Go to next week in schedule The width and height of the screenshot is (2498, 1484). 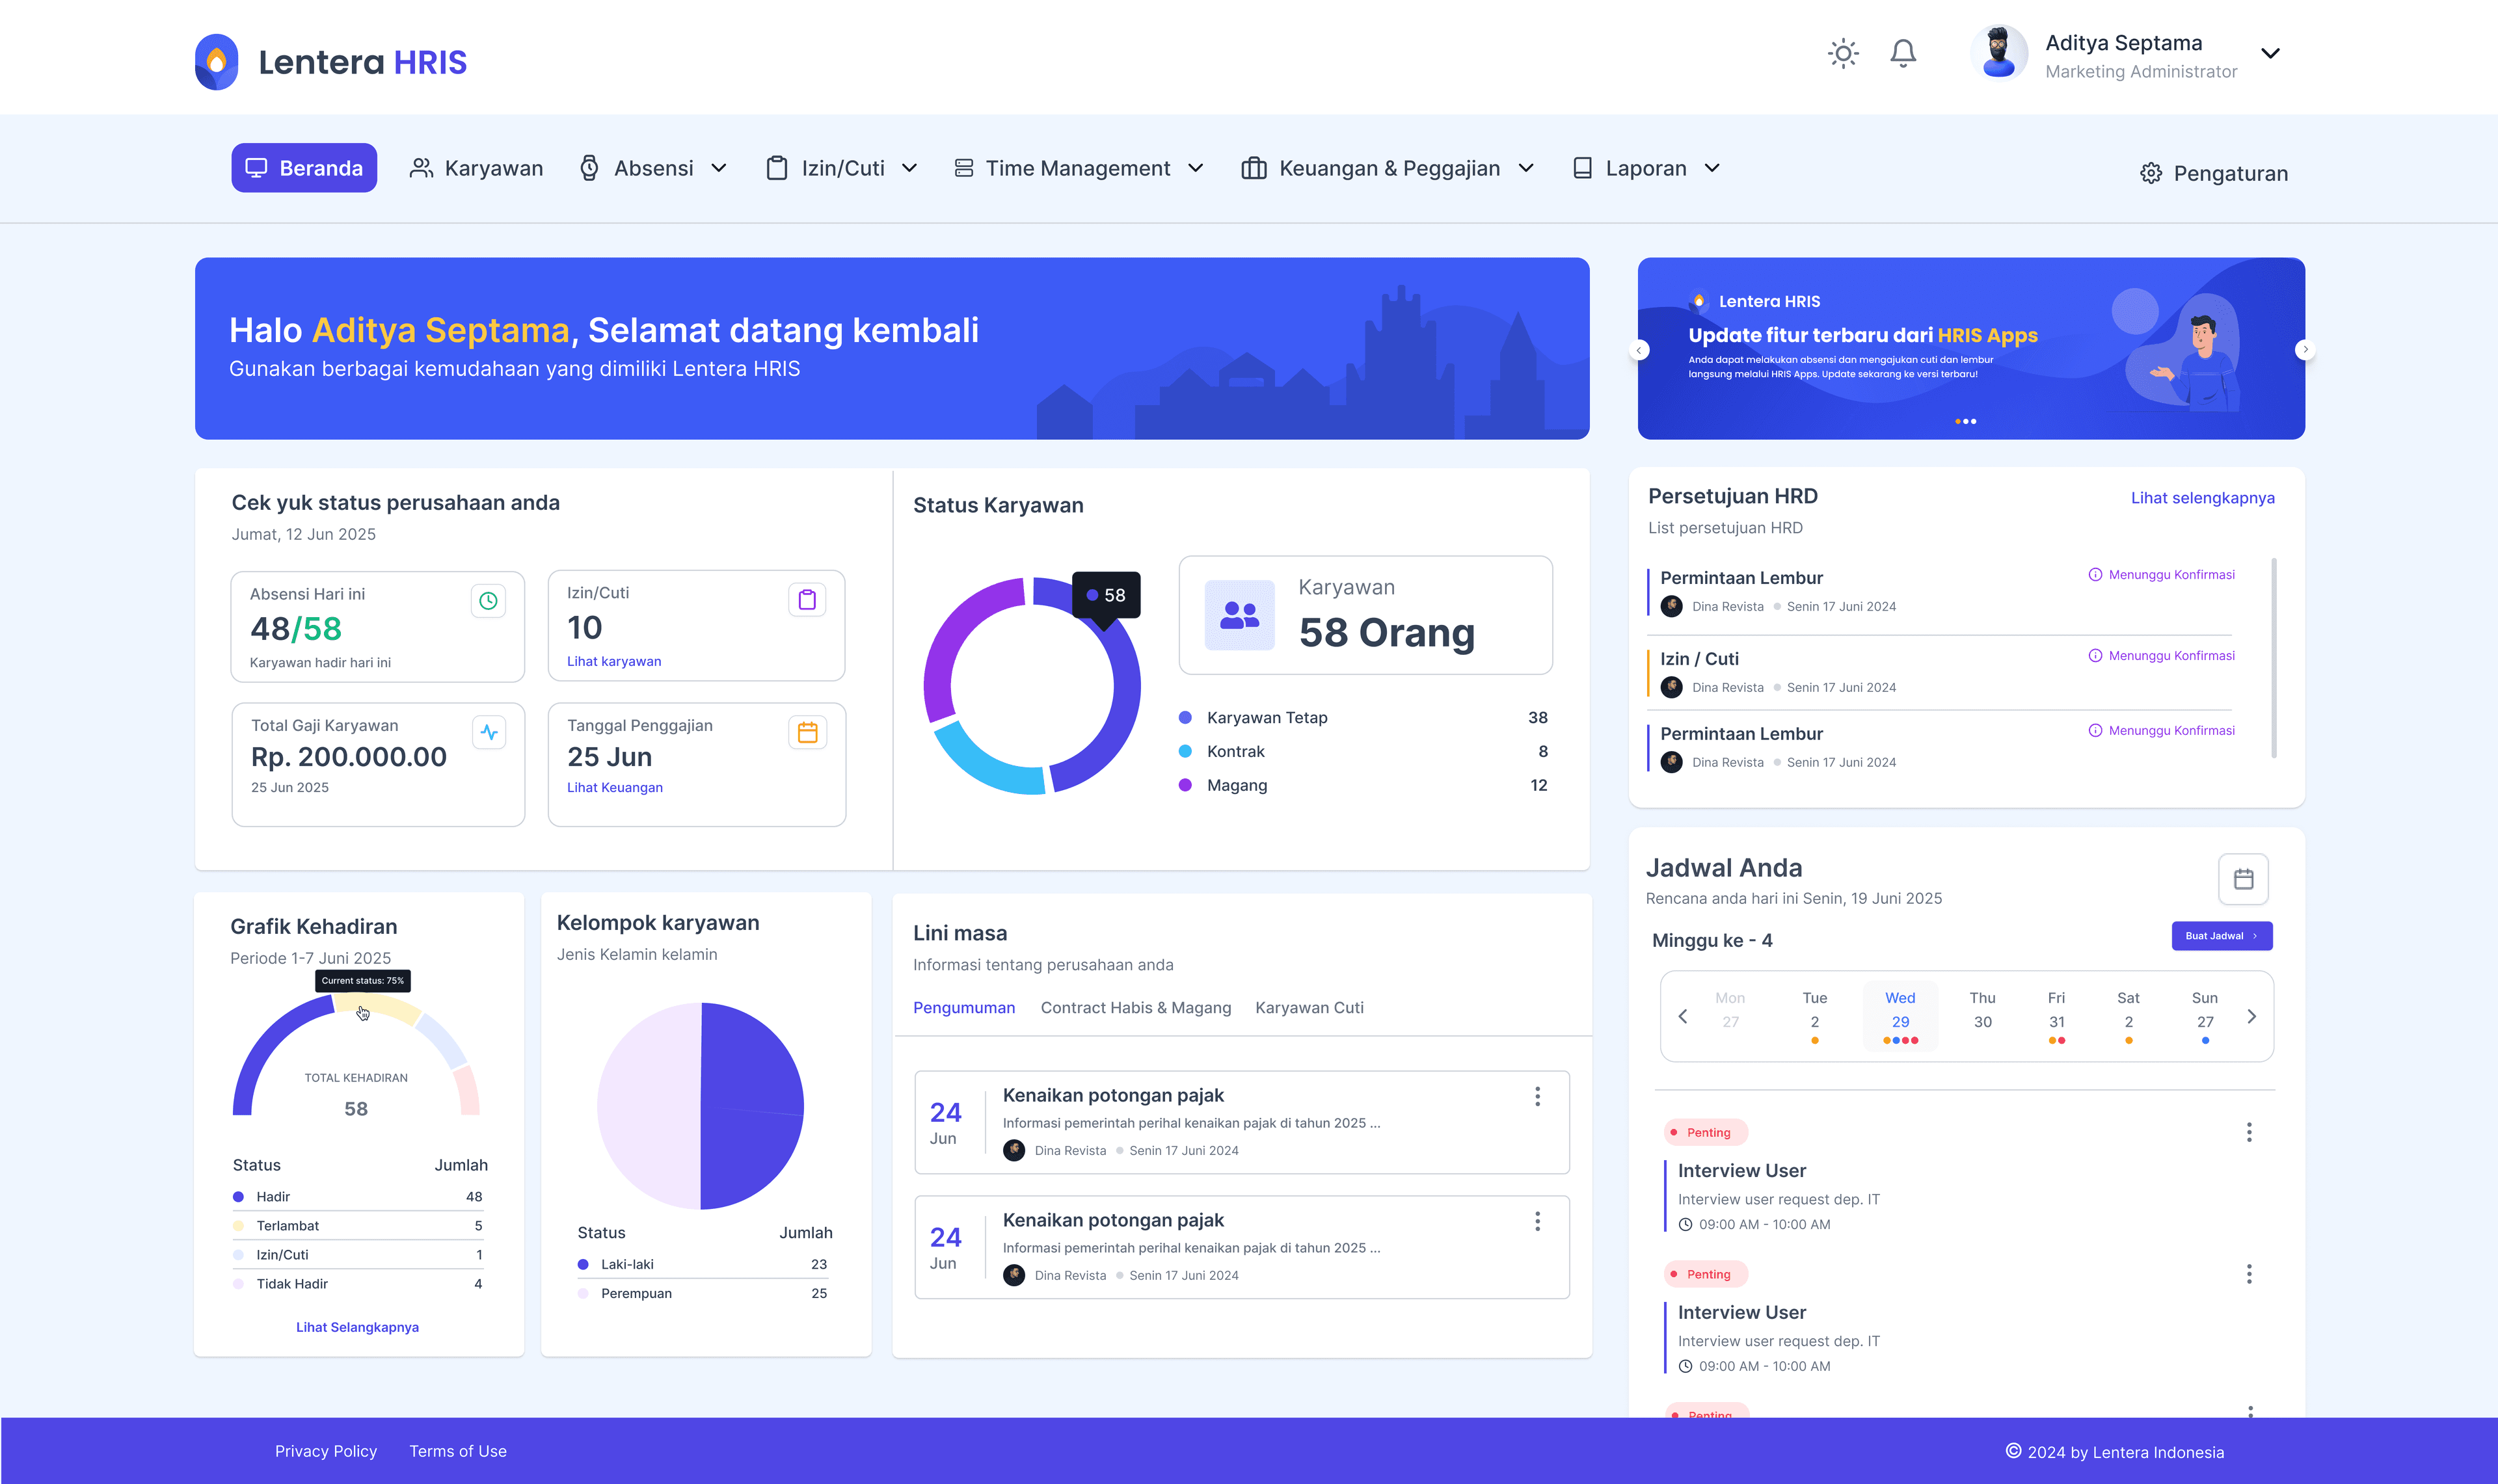[2251, 1016]
